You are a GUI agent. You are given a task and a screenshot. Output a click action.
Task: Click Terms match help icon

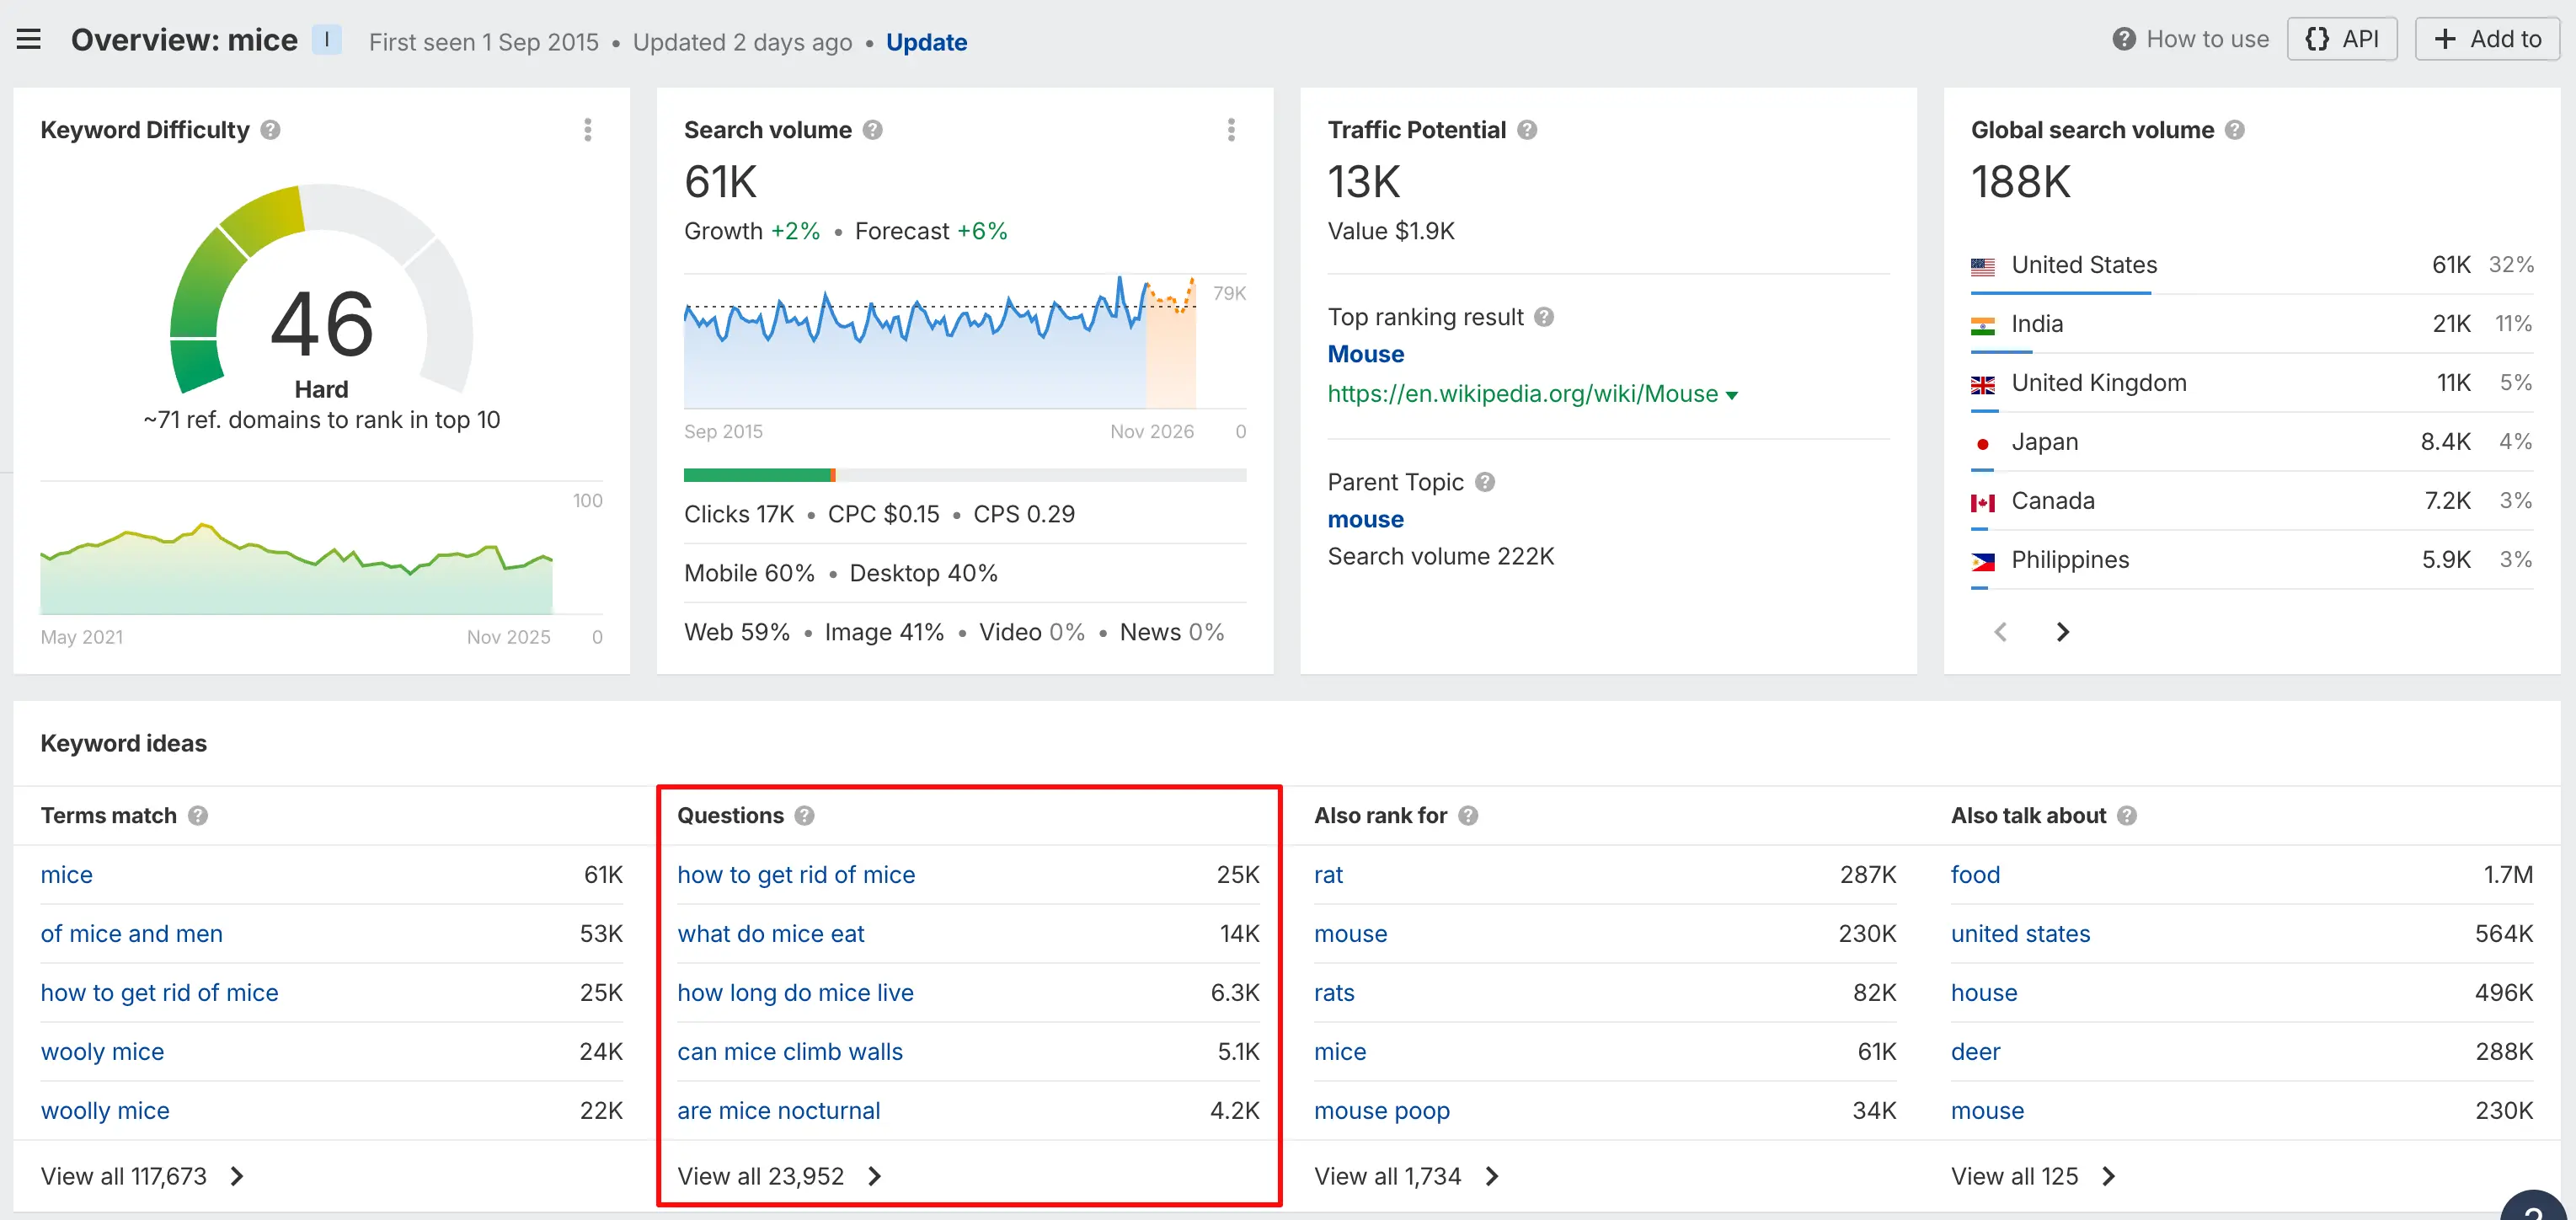[x=198, y=816]
